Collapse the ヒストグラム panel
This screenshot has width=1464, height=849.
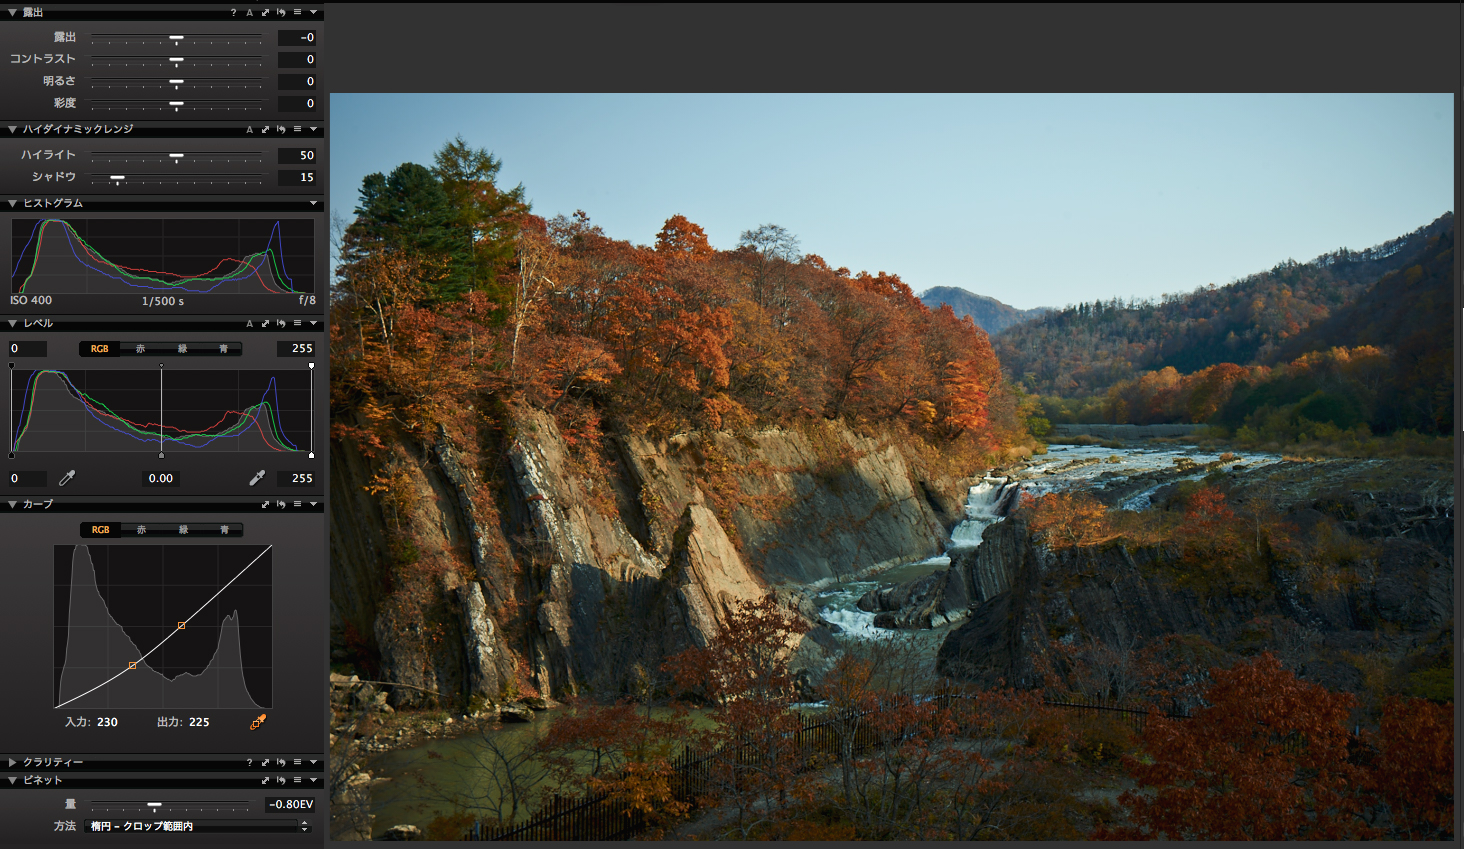tap(12, 204)
